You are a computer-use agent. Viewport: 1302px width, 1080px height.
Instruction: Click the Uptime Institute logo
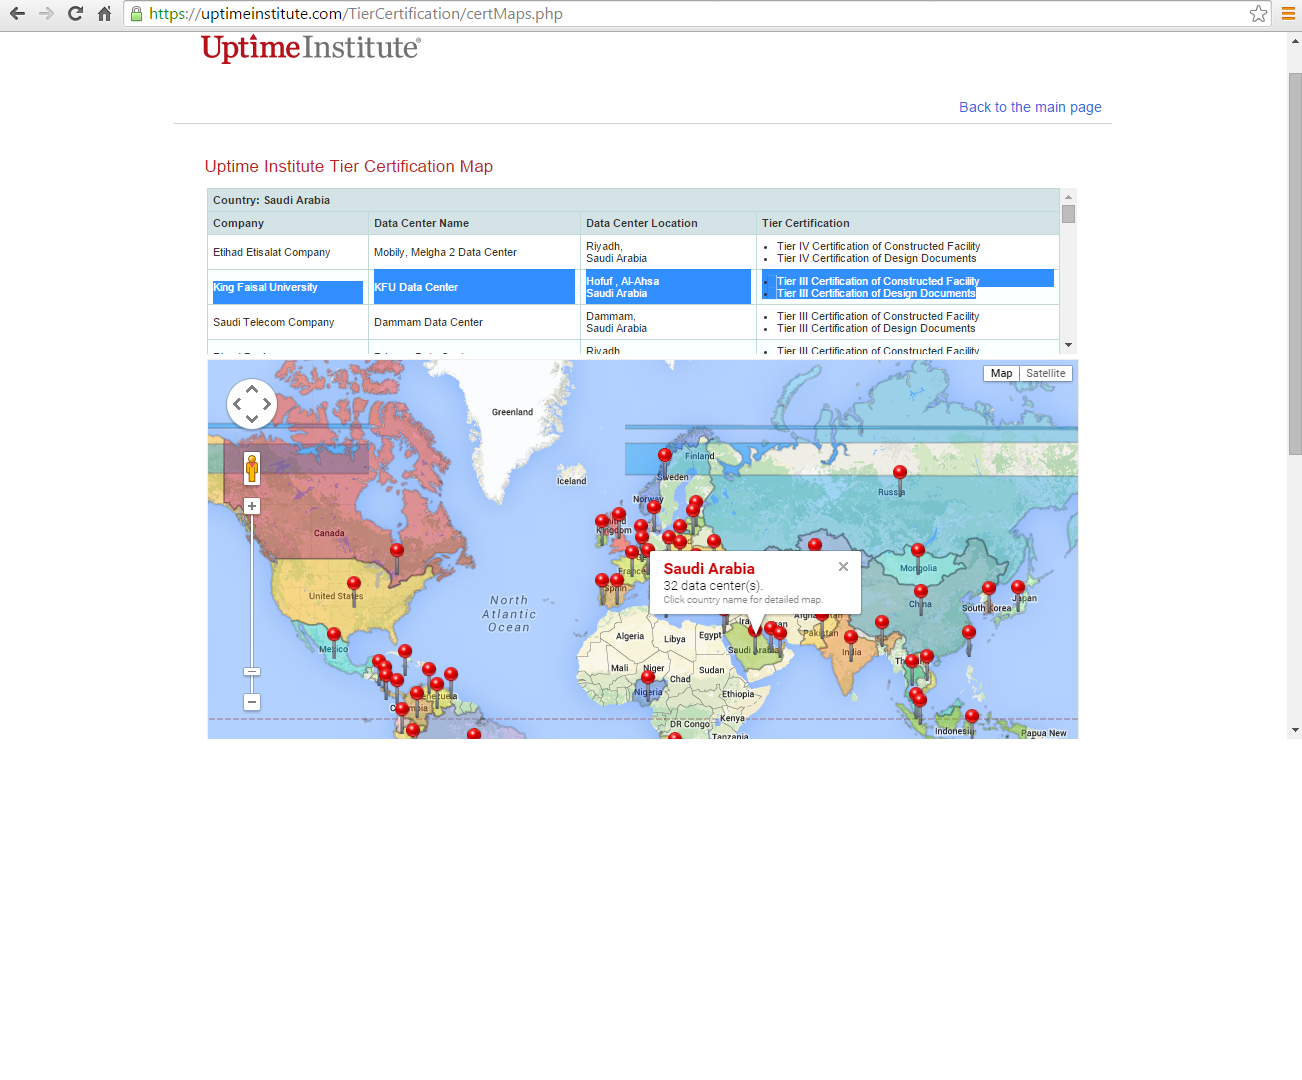311,48
